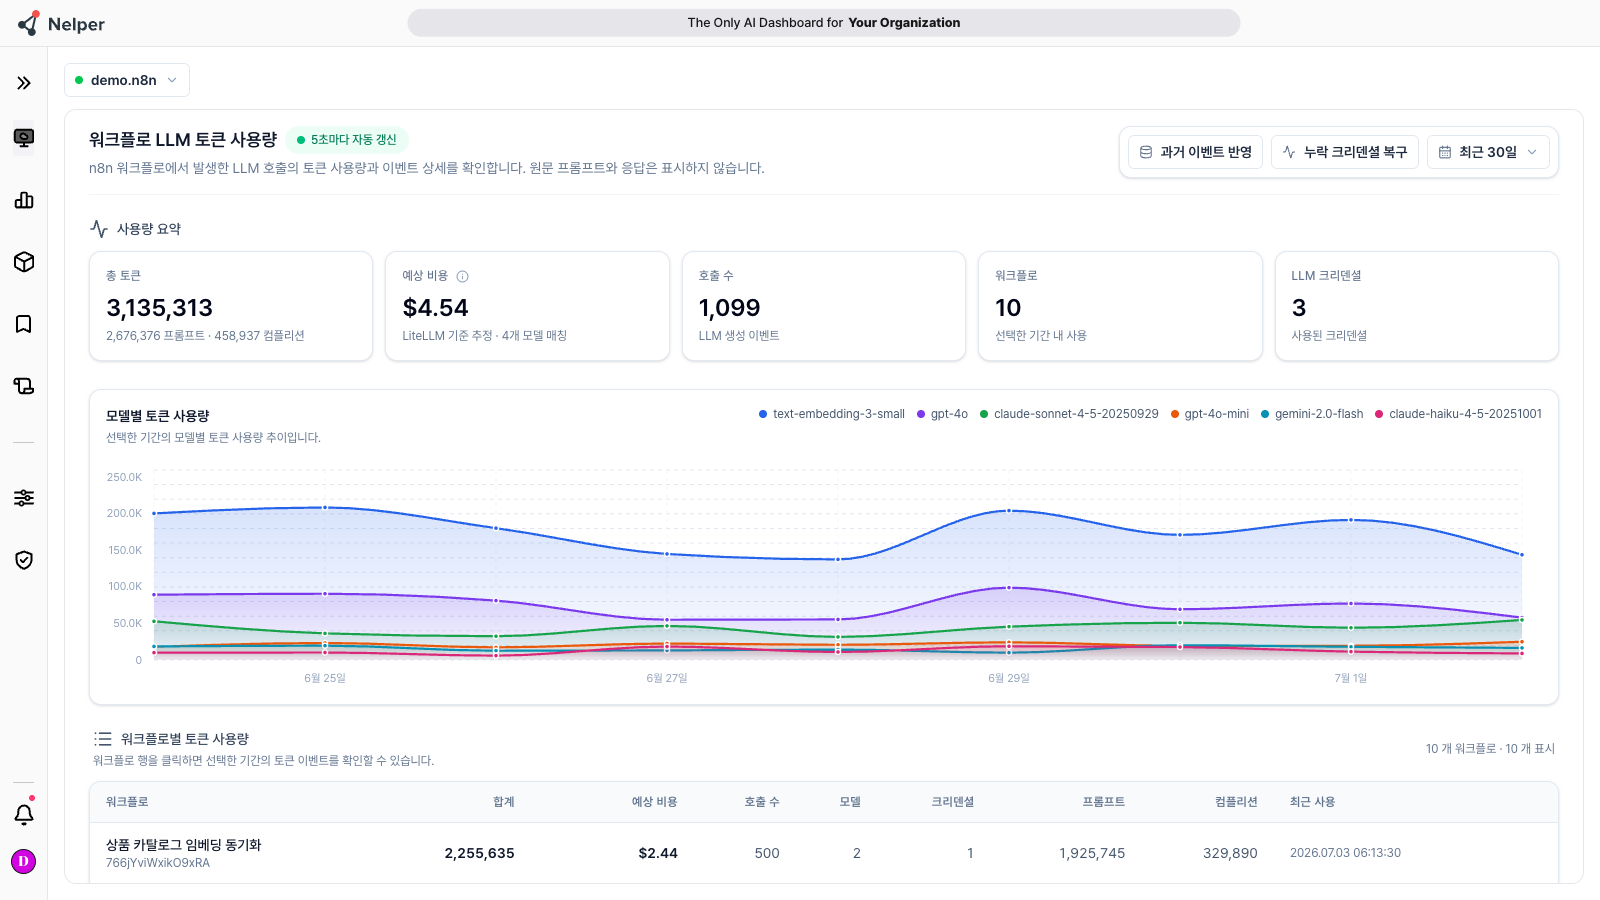The image size is (1600, 900).
Task: Sort by 호출 수 column header
Action: tap(762, 802)
